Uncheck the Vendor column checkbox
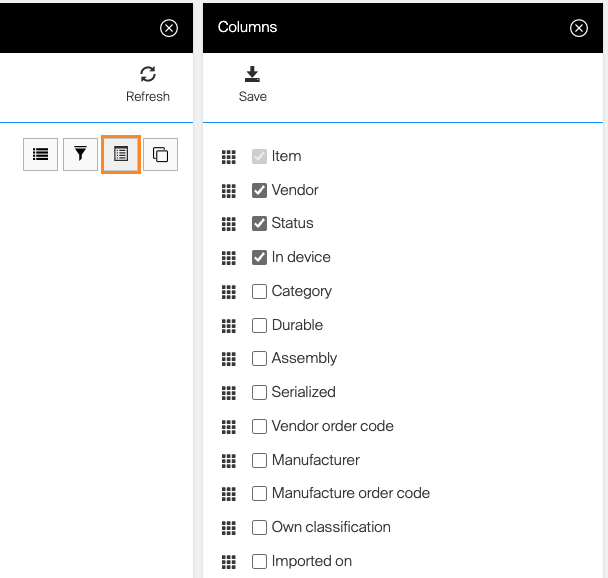 [259, 190]
